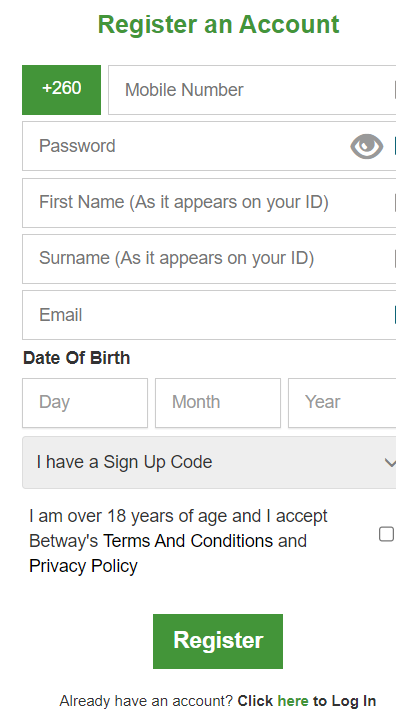This screenshot has width=396, height=725.
Task: Click the Email input field
Action: (209, 315)
